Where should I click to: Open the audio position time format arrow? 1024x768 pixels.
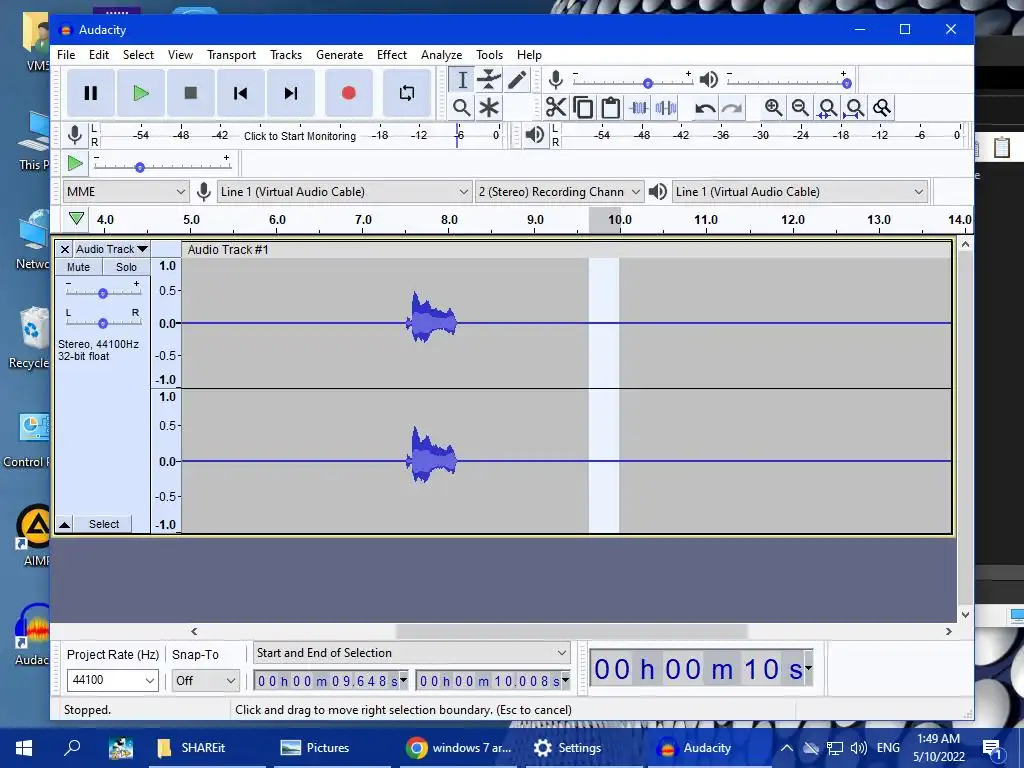click(x=808, y=667)
